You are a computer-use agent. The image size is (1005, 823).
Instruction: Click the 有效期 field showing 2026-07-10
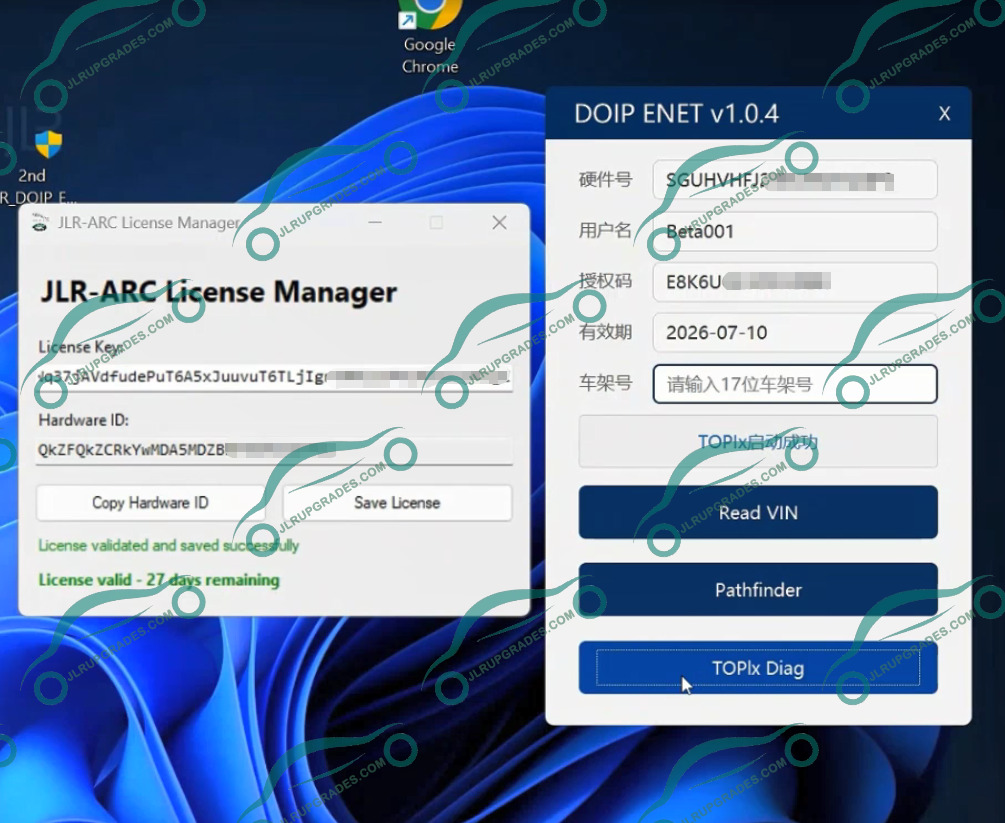click(x=795, y=332)
